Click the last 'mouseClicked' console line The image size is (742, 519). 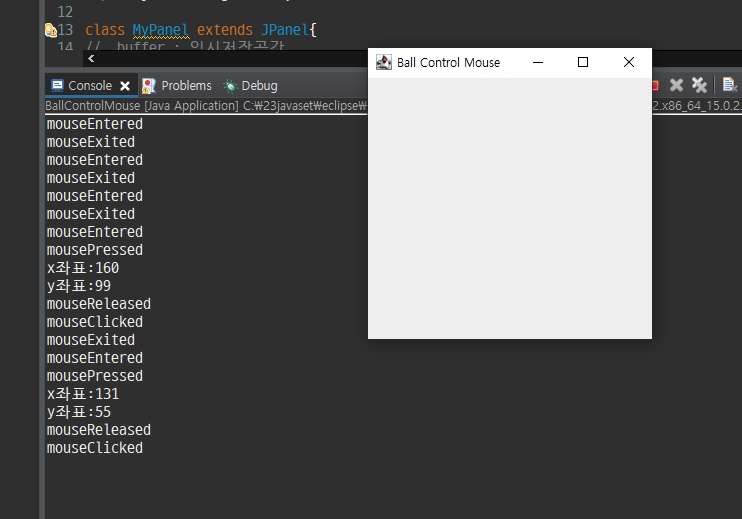pos(95,448)
